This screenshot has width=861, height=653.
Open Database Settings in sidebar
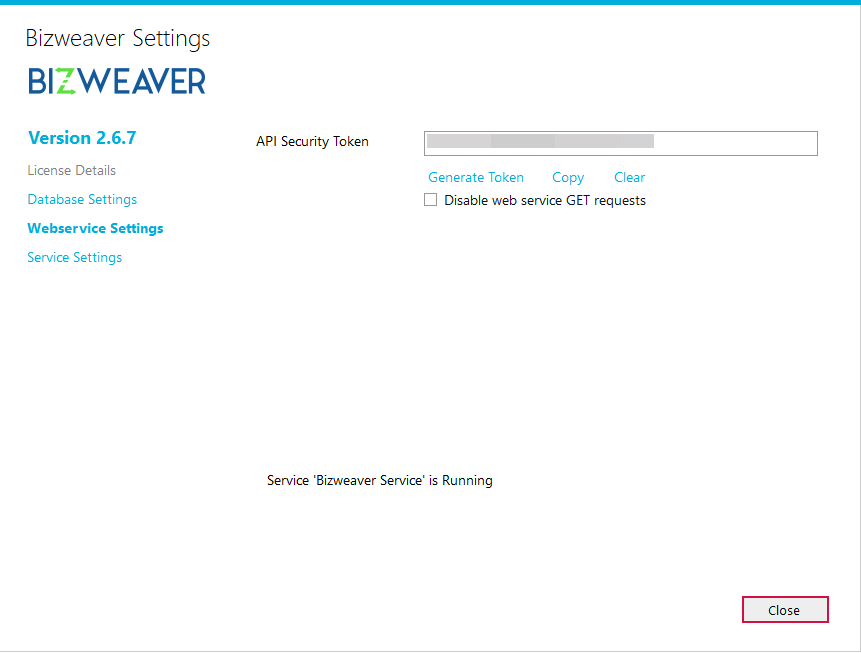point(82,199)
